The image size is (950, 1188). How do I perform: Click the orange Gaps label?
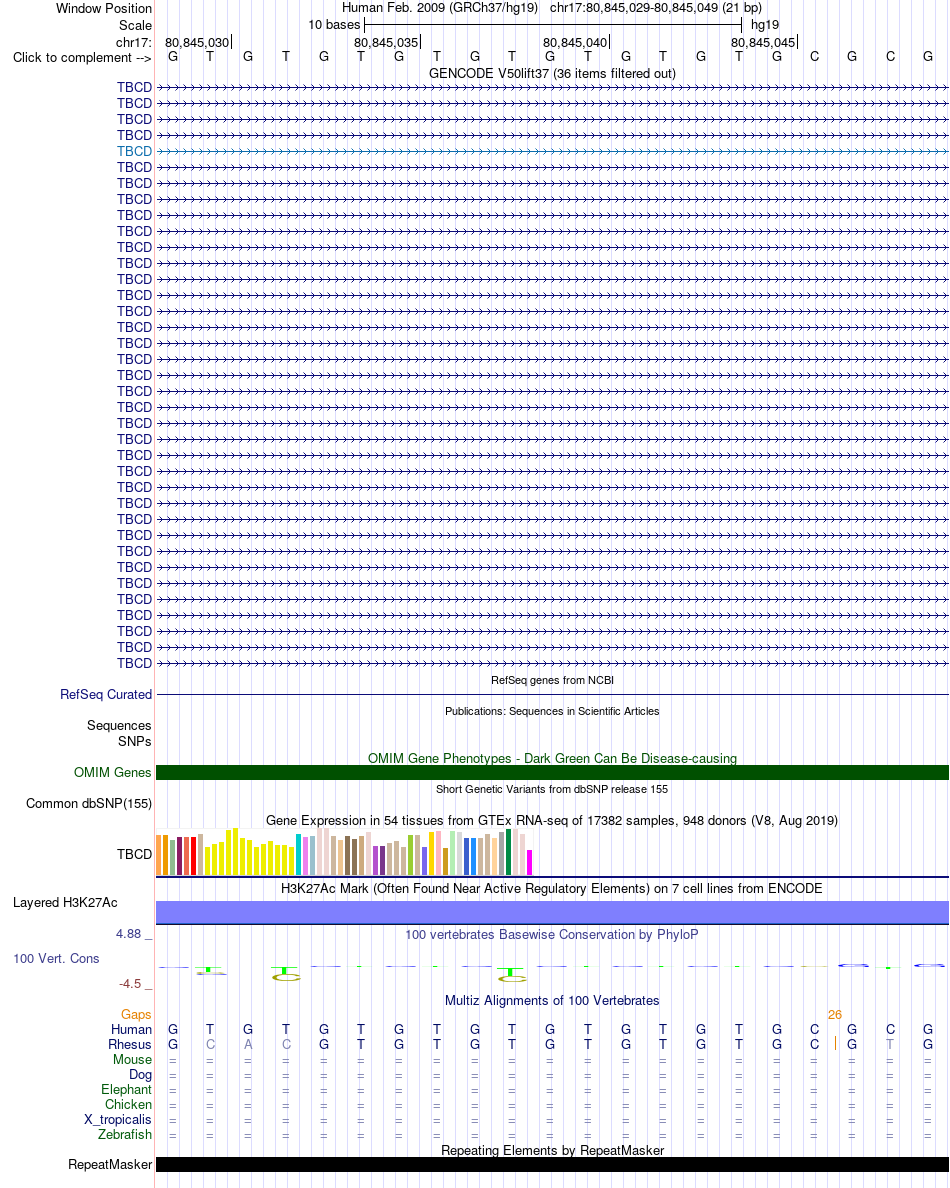tap(136, 1015)
